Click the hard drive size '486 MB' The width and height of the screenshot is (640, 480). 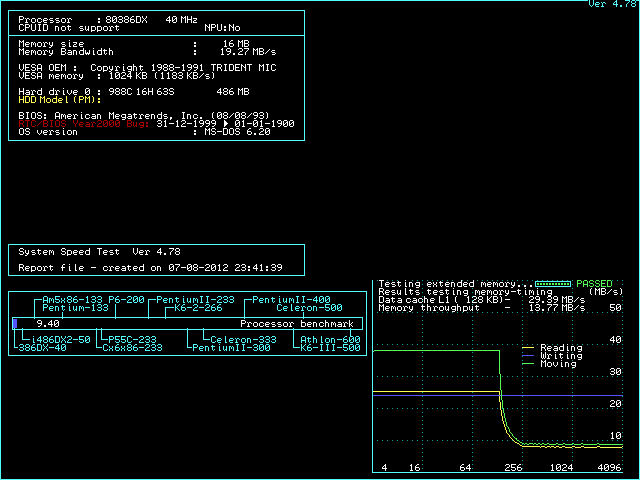pyautogui.click(x=233, y=92)
